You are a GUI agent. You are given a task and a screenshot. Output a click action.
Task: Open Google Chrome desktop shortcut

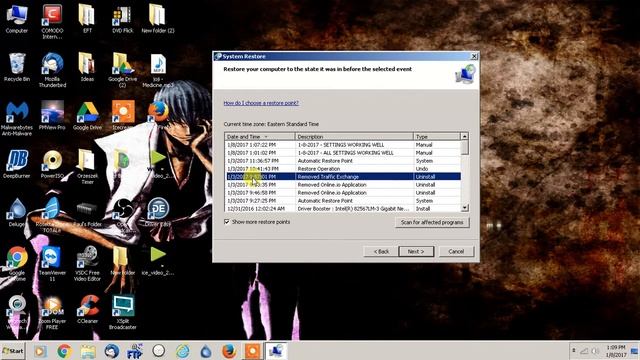[17, 264]
